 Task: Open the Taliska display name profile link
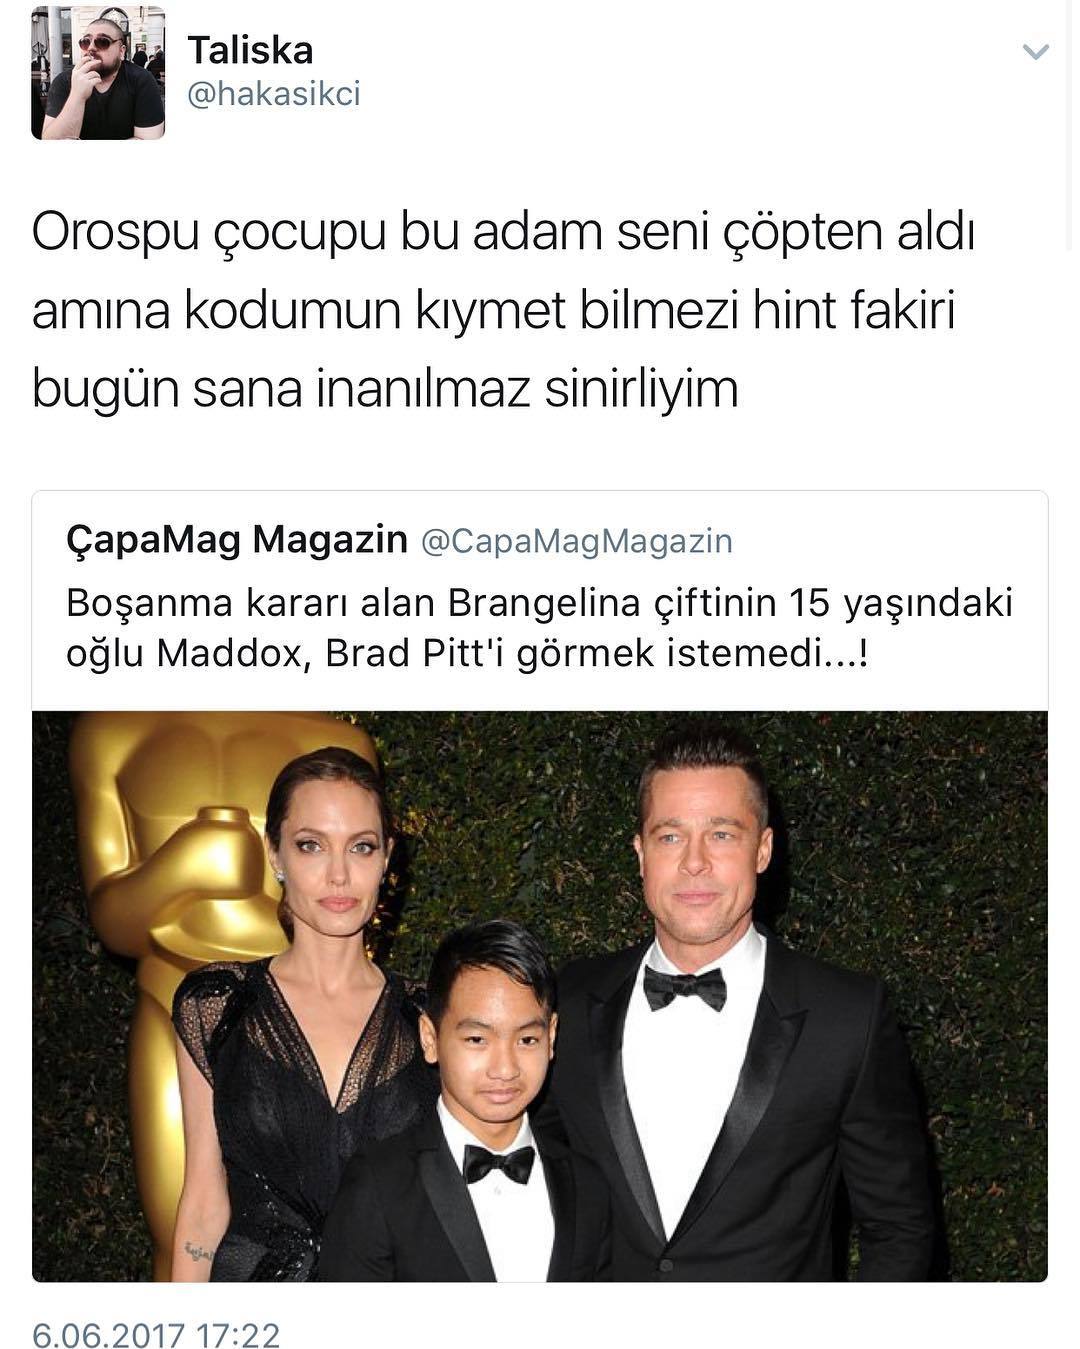click(250, 50)
